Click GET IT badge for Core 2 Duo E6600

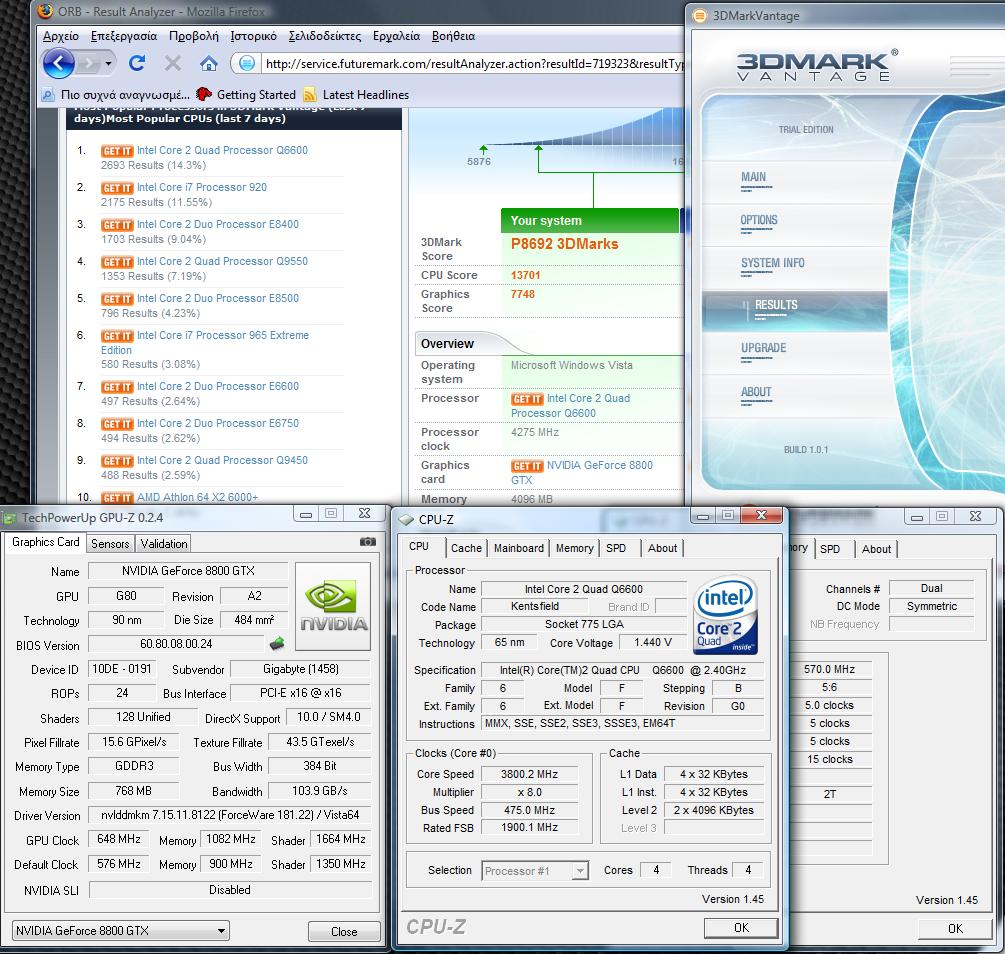[117, 387]
